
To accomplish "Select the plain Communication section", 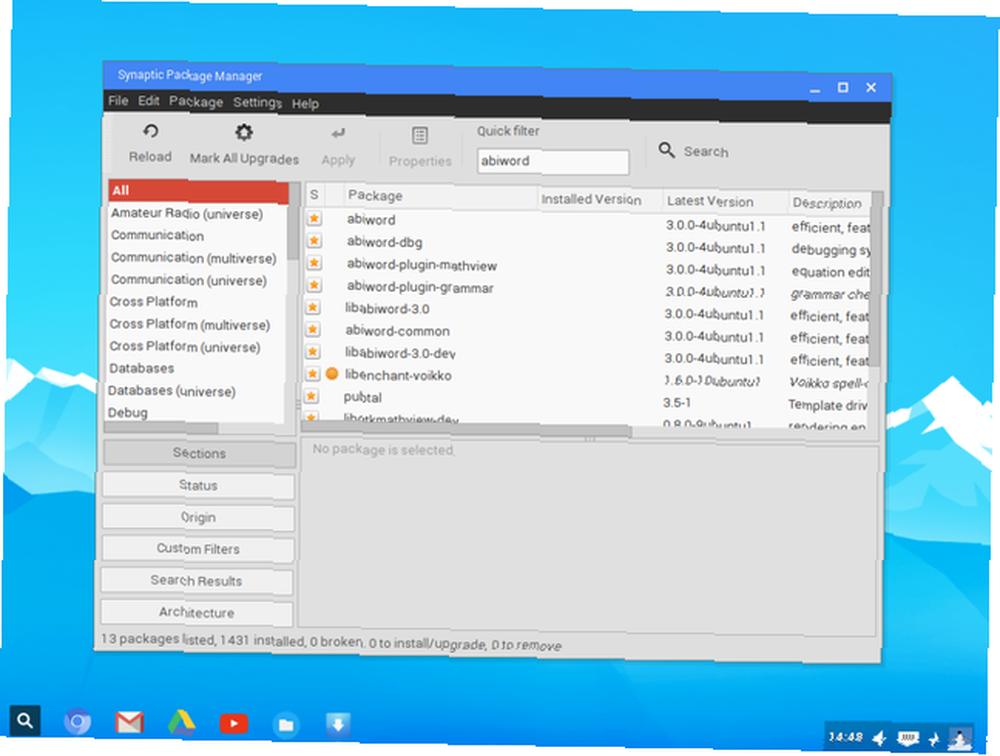I will coord(158,235).
